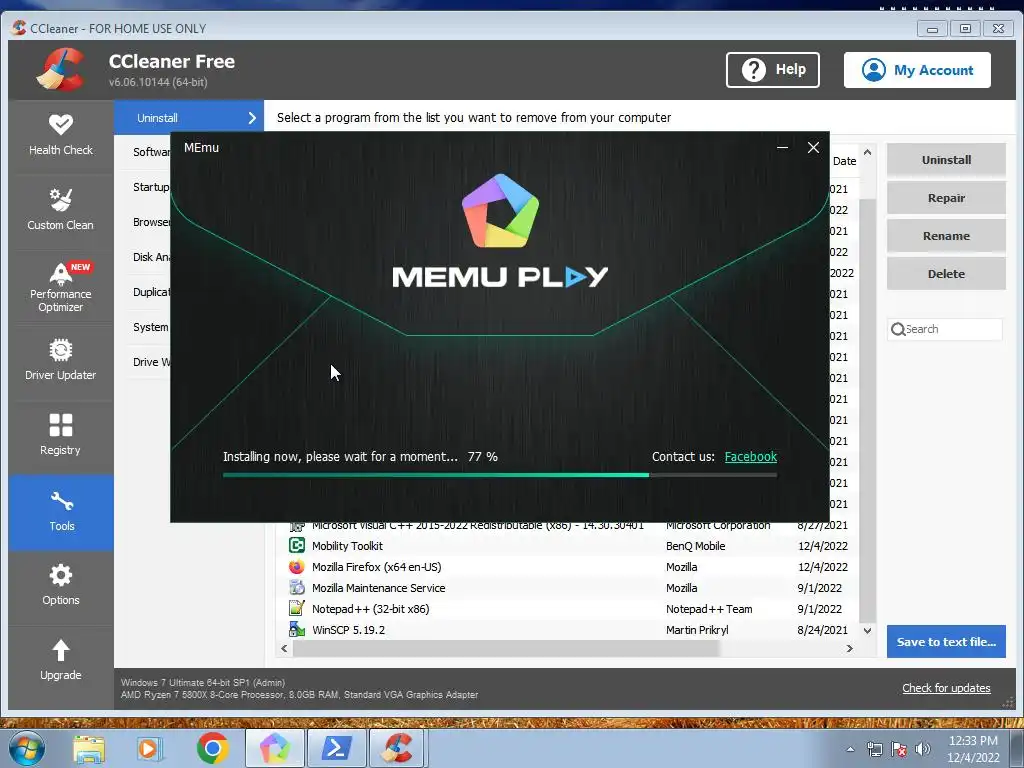Open the Duplicate Finder tools item
Viewport: 1024px width, 768px height.
coord(152,292)
